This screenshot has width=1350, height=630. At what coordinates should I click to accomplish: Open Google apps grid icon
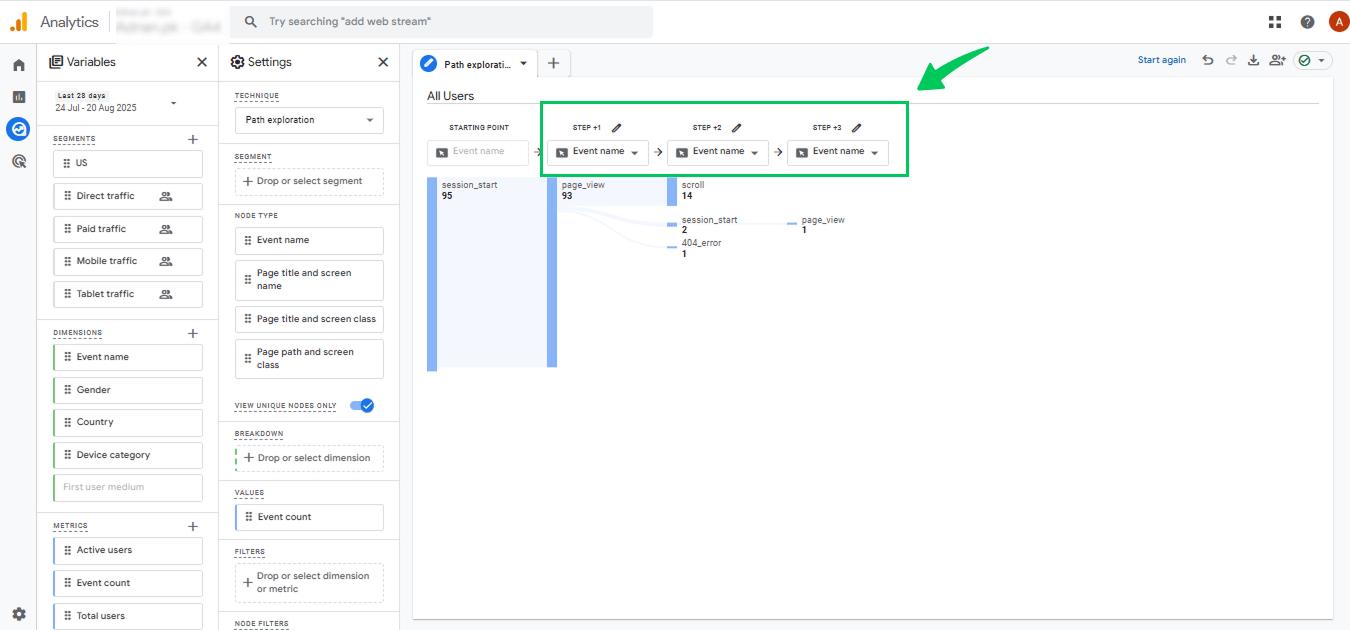[1275, 22]
